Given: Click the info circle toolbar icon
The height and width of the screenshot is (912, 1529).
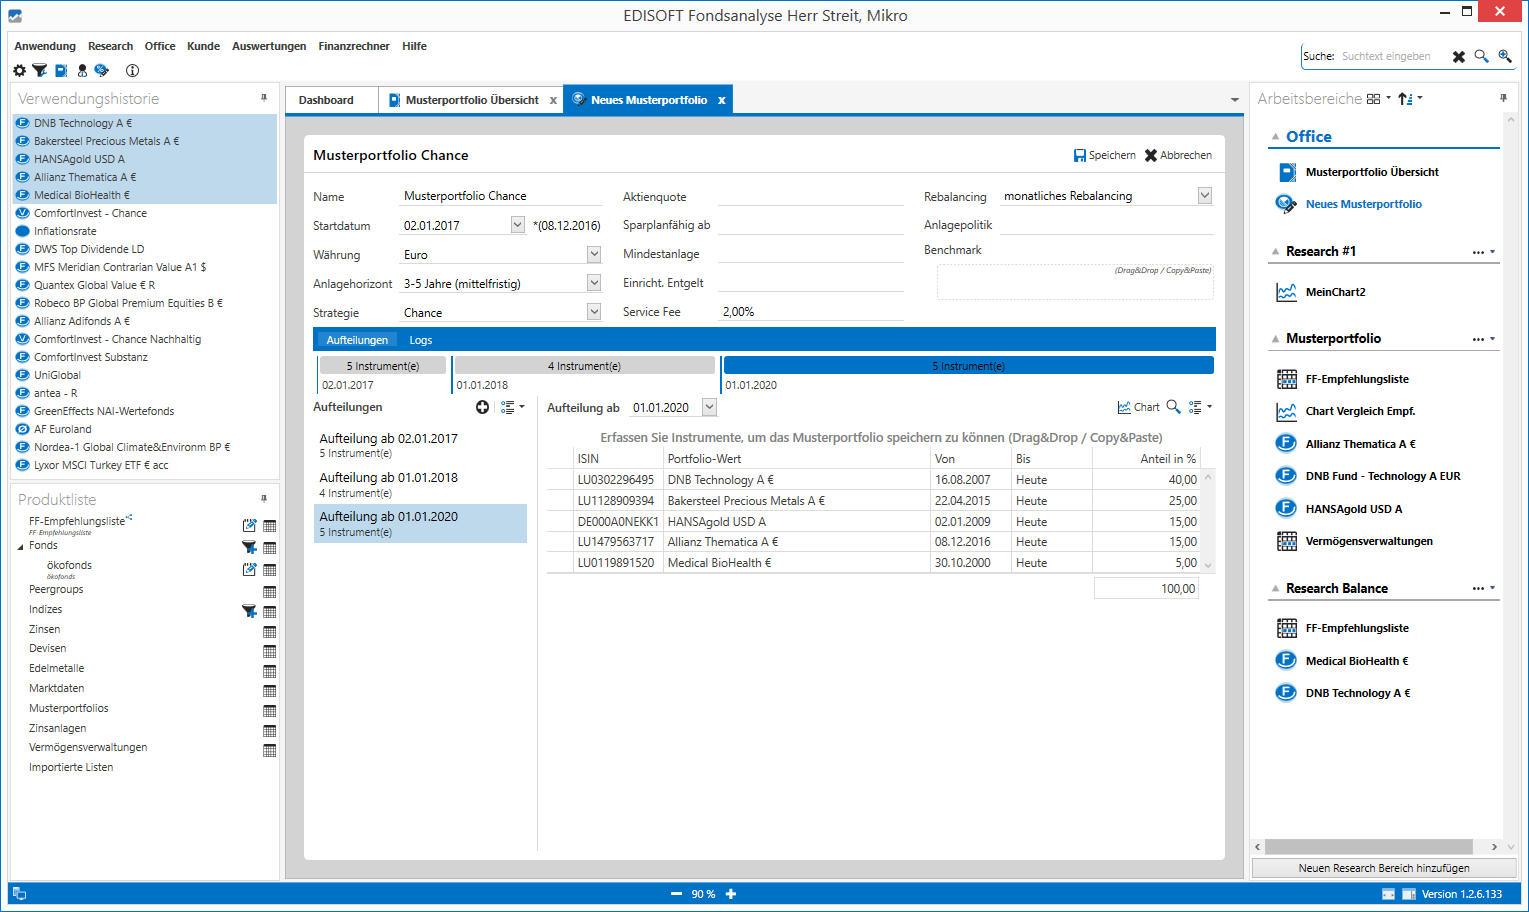Looking at the screenshot, I should (x=132, y=71).
